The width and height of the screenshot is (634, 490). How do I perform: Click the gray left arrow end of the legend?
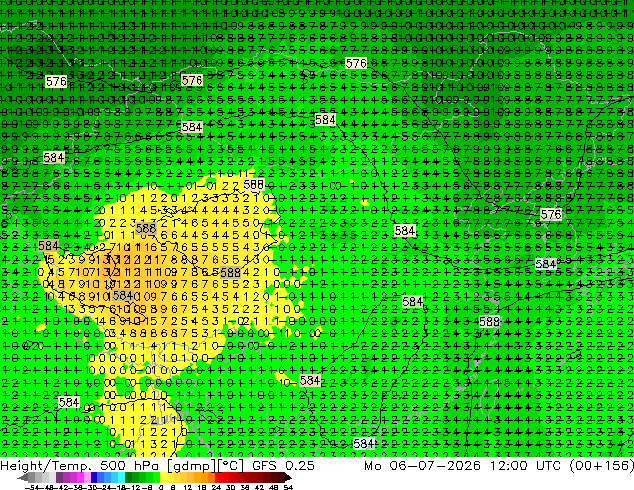[x=23, y=478]
